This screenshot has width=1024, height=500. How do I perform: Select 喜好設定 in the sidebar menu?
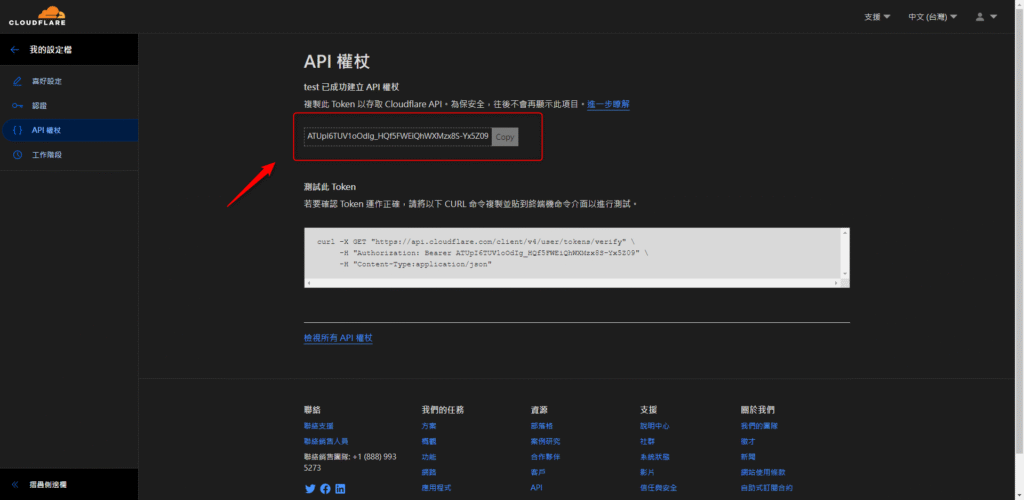coord(47,81)
